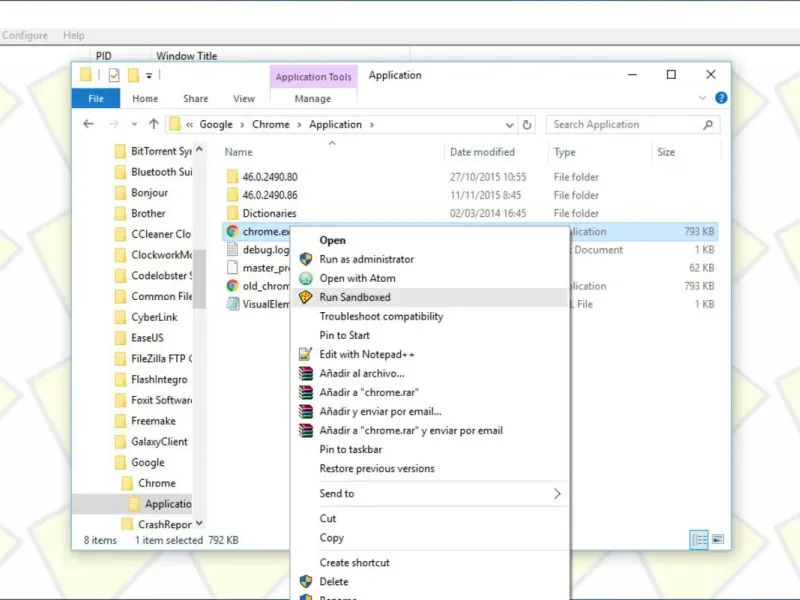This screenshot has height=600, width=800.
Task: Go up one folder level arrow
Action: [154, 124]
